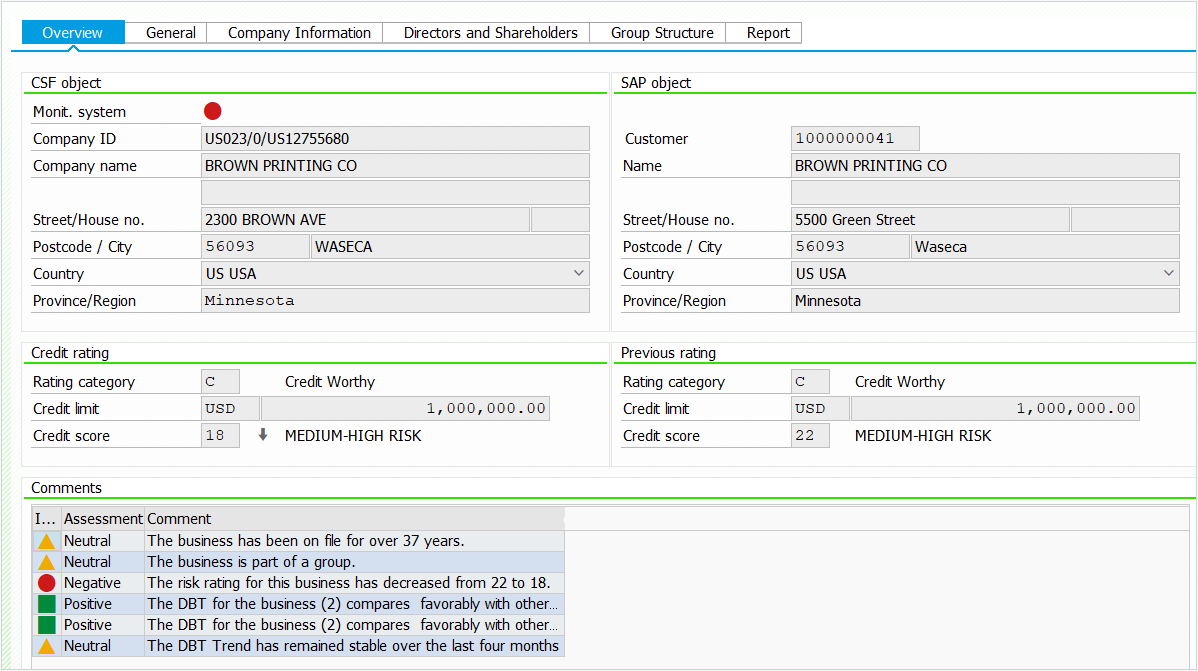Click the red monitoring system status icon
Screen dimensions: 1198x671
click(212, 111)
